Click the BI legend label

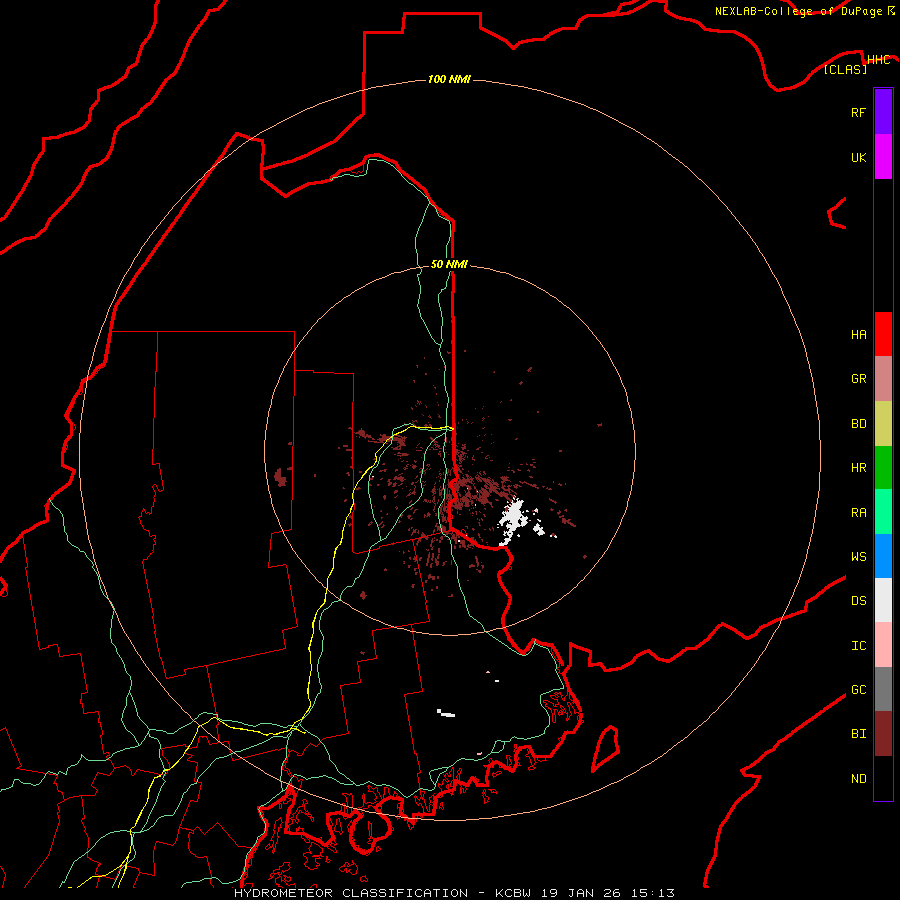(x=858, y=734)
